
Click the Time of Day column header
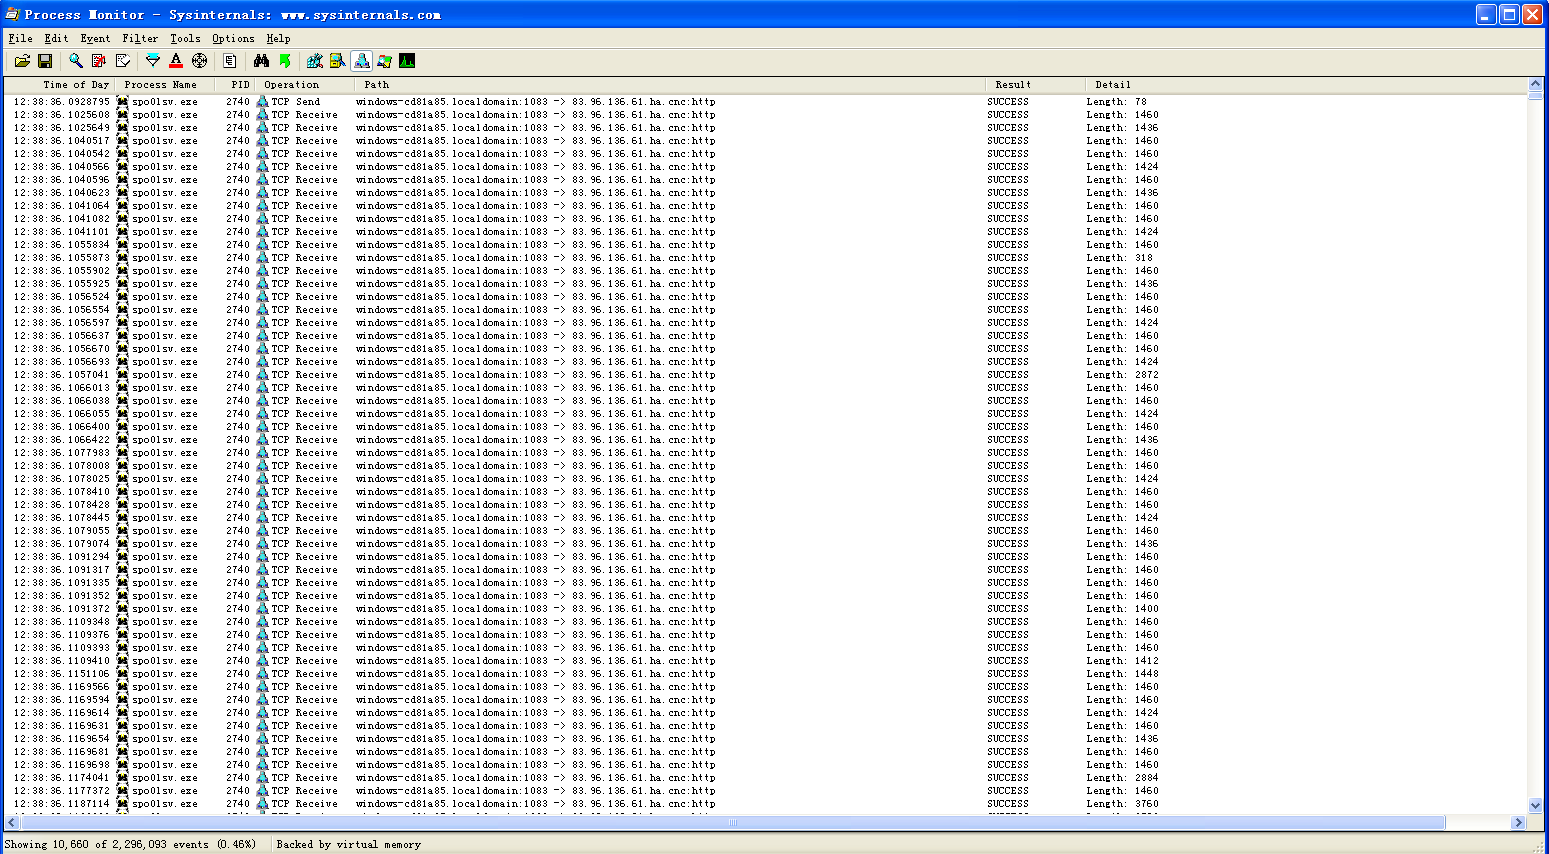tap(60, 85)
